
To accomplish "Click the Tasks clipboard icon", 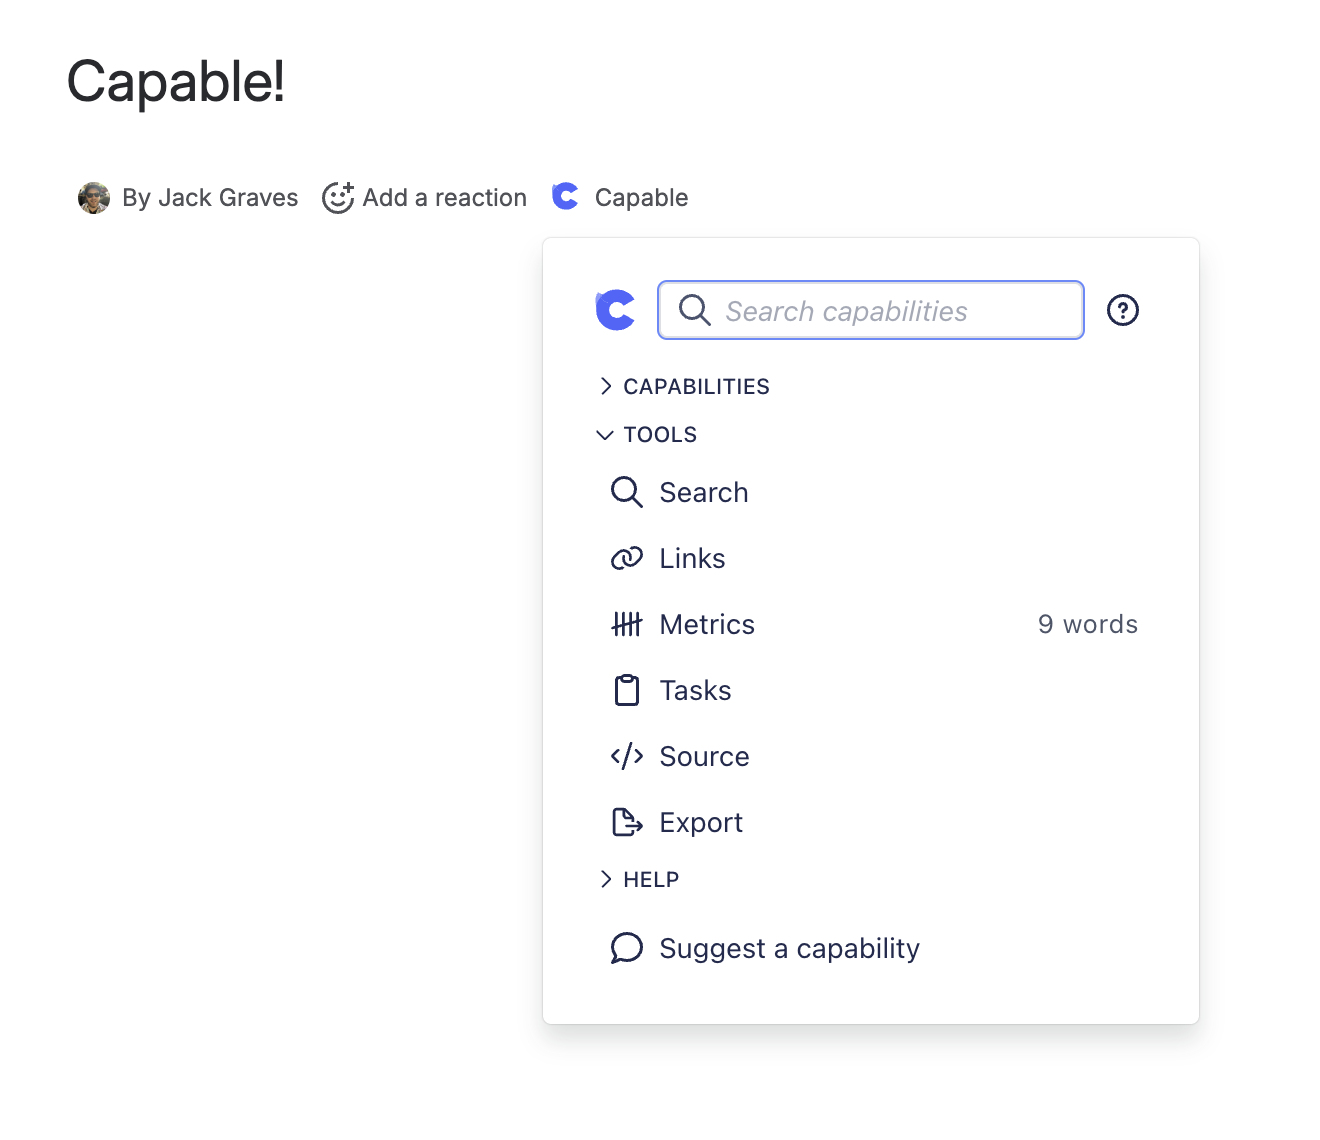I will click(x=626, y=690).
